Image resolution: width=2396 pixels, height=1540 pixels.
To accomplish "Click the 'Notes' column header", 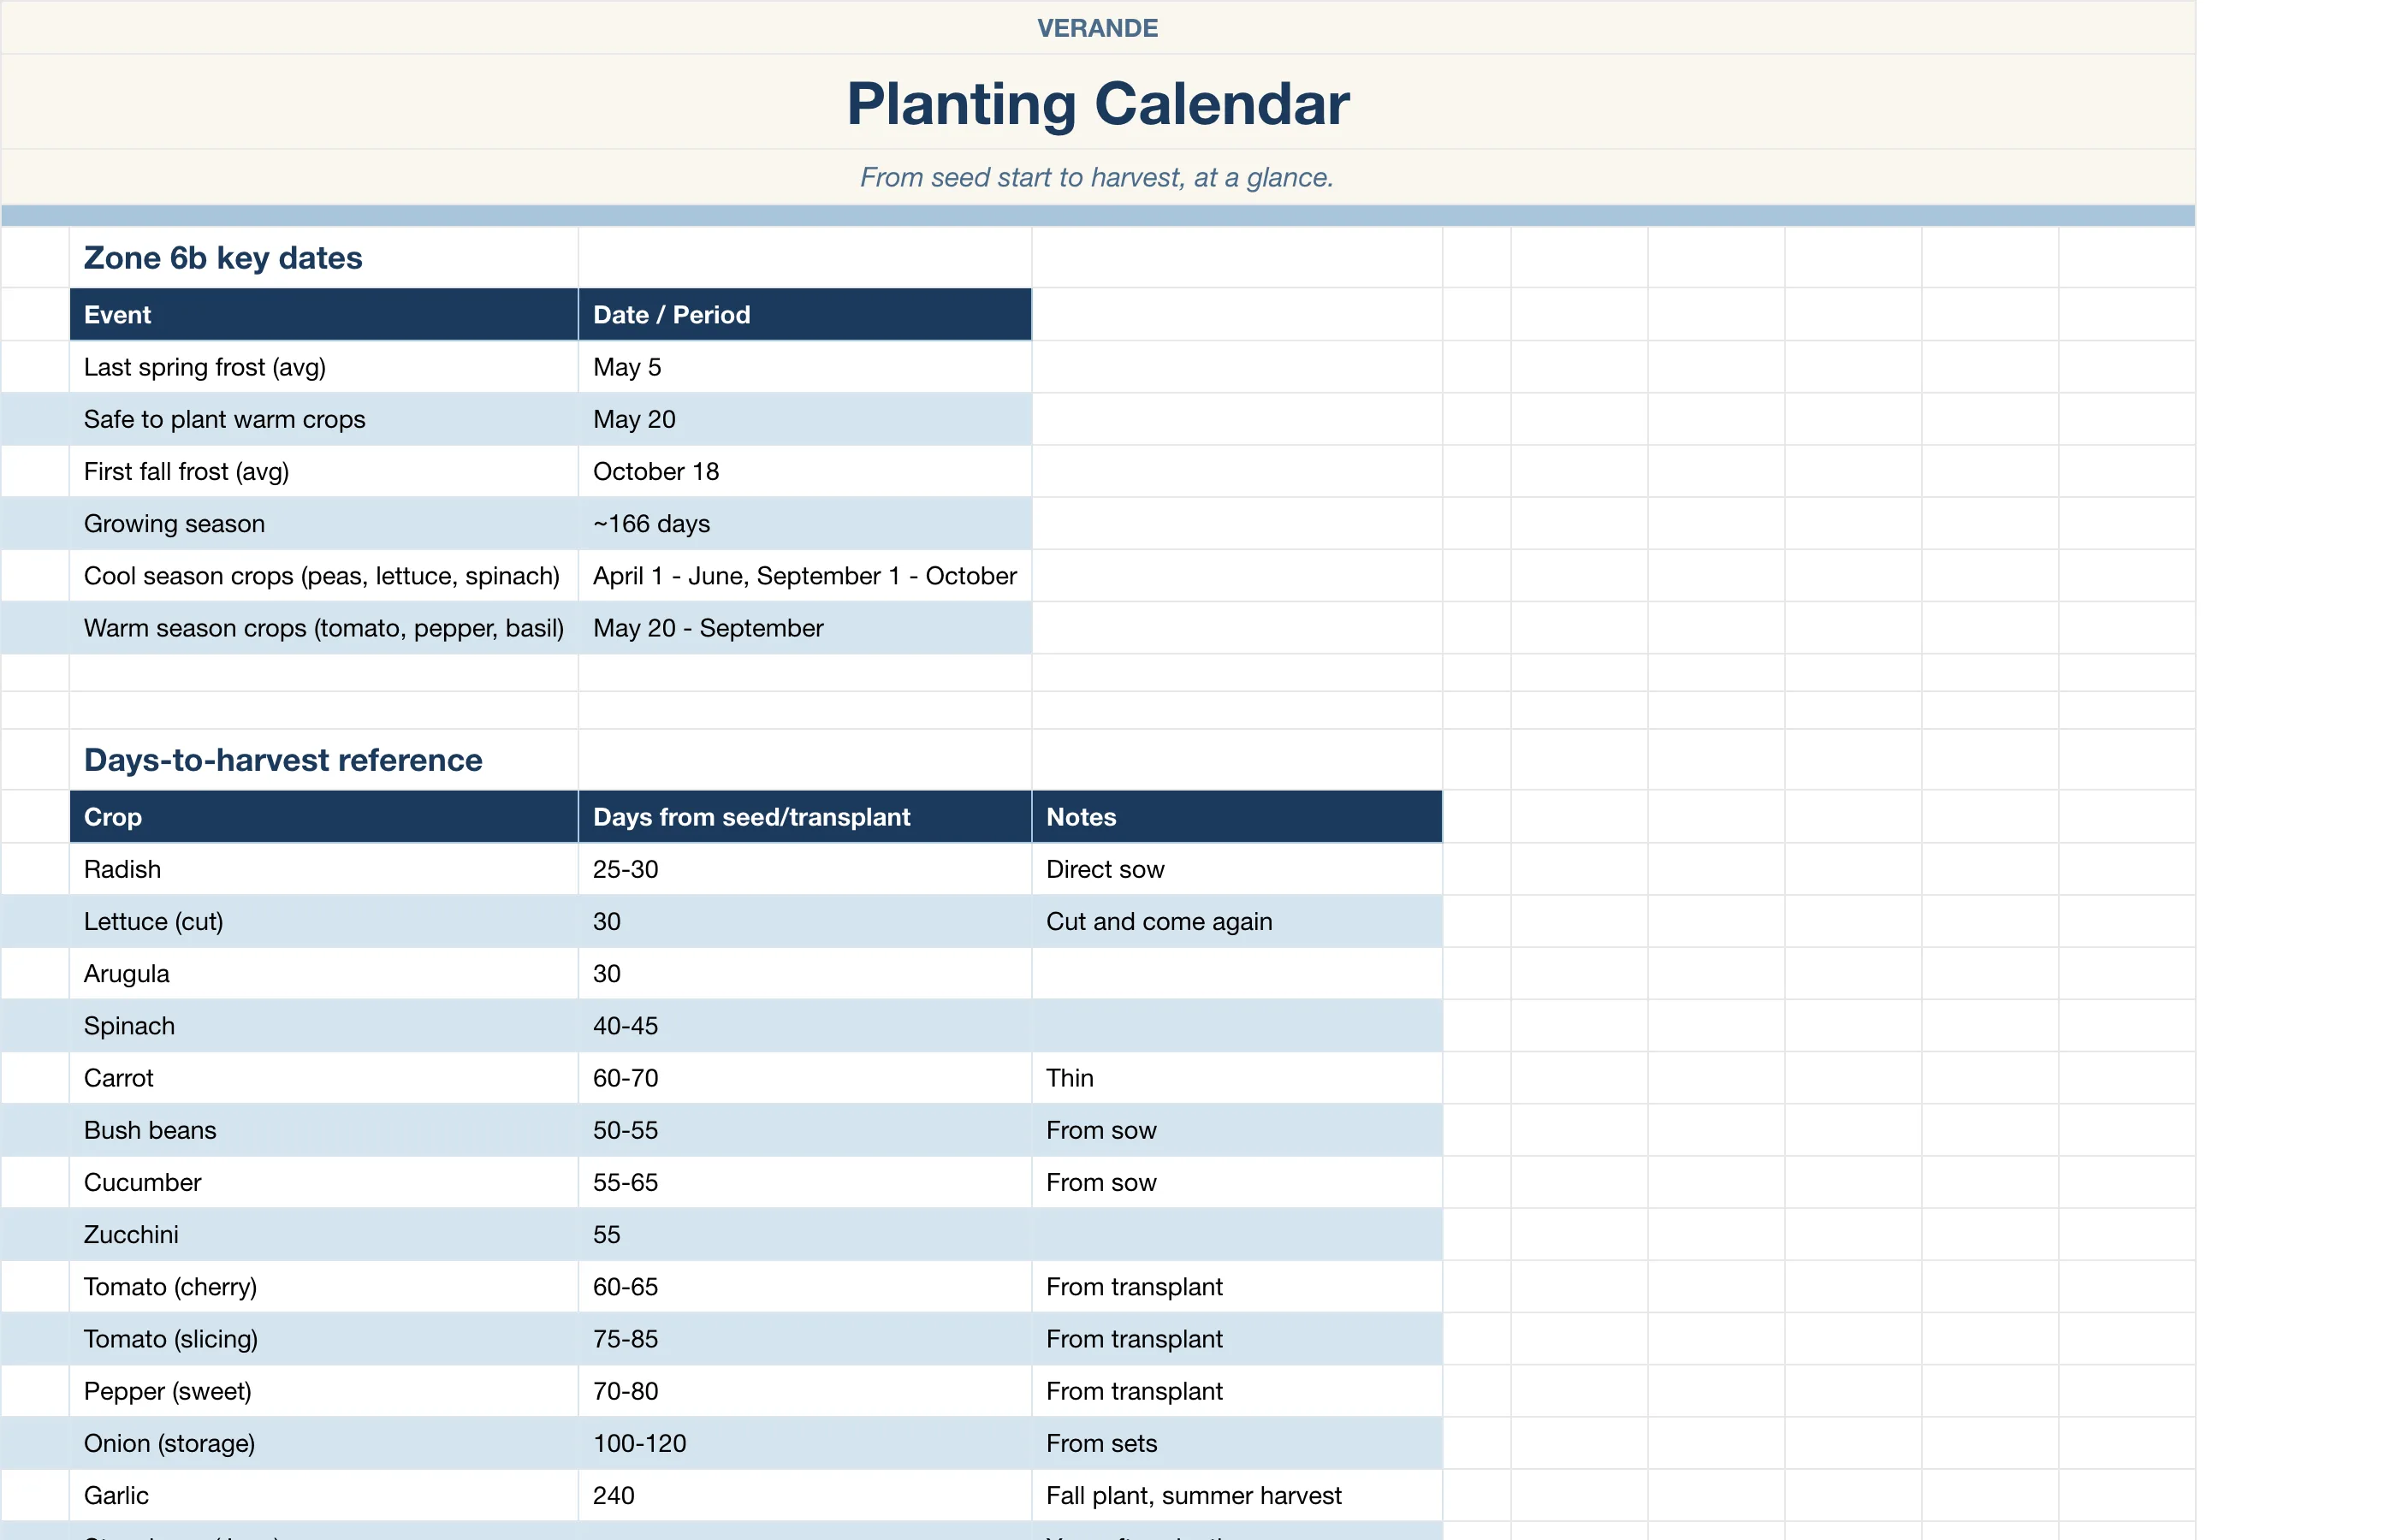I will click(1236, 817).
